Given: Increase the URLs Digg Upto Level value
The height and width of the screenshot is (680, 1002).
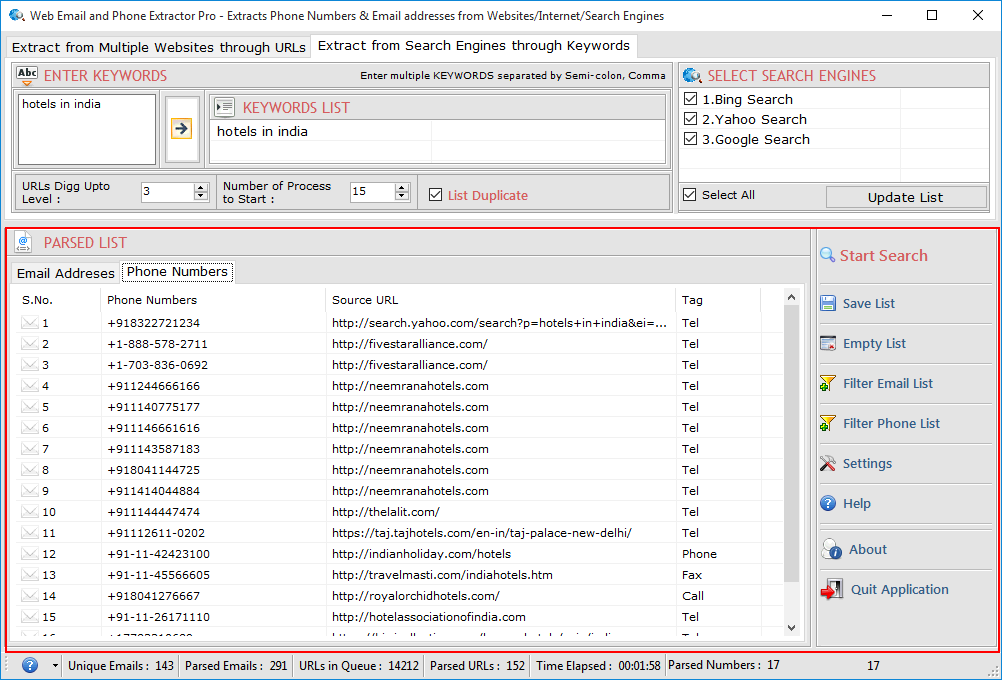Looking at the screenshot, I should click(201, 187).
